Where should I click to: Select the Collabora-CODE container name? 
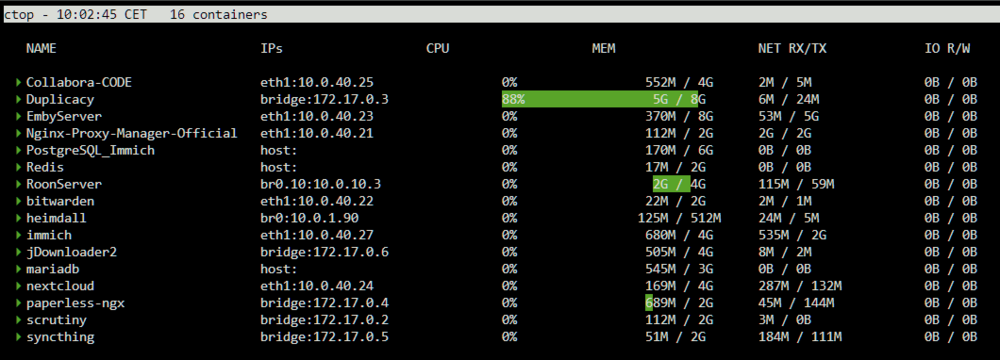coord(79,82)
